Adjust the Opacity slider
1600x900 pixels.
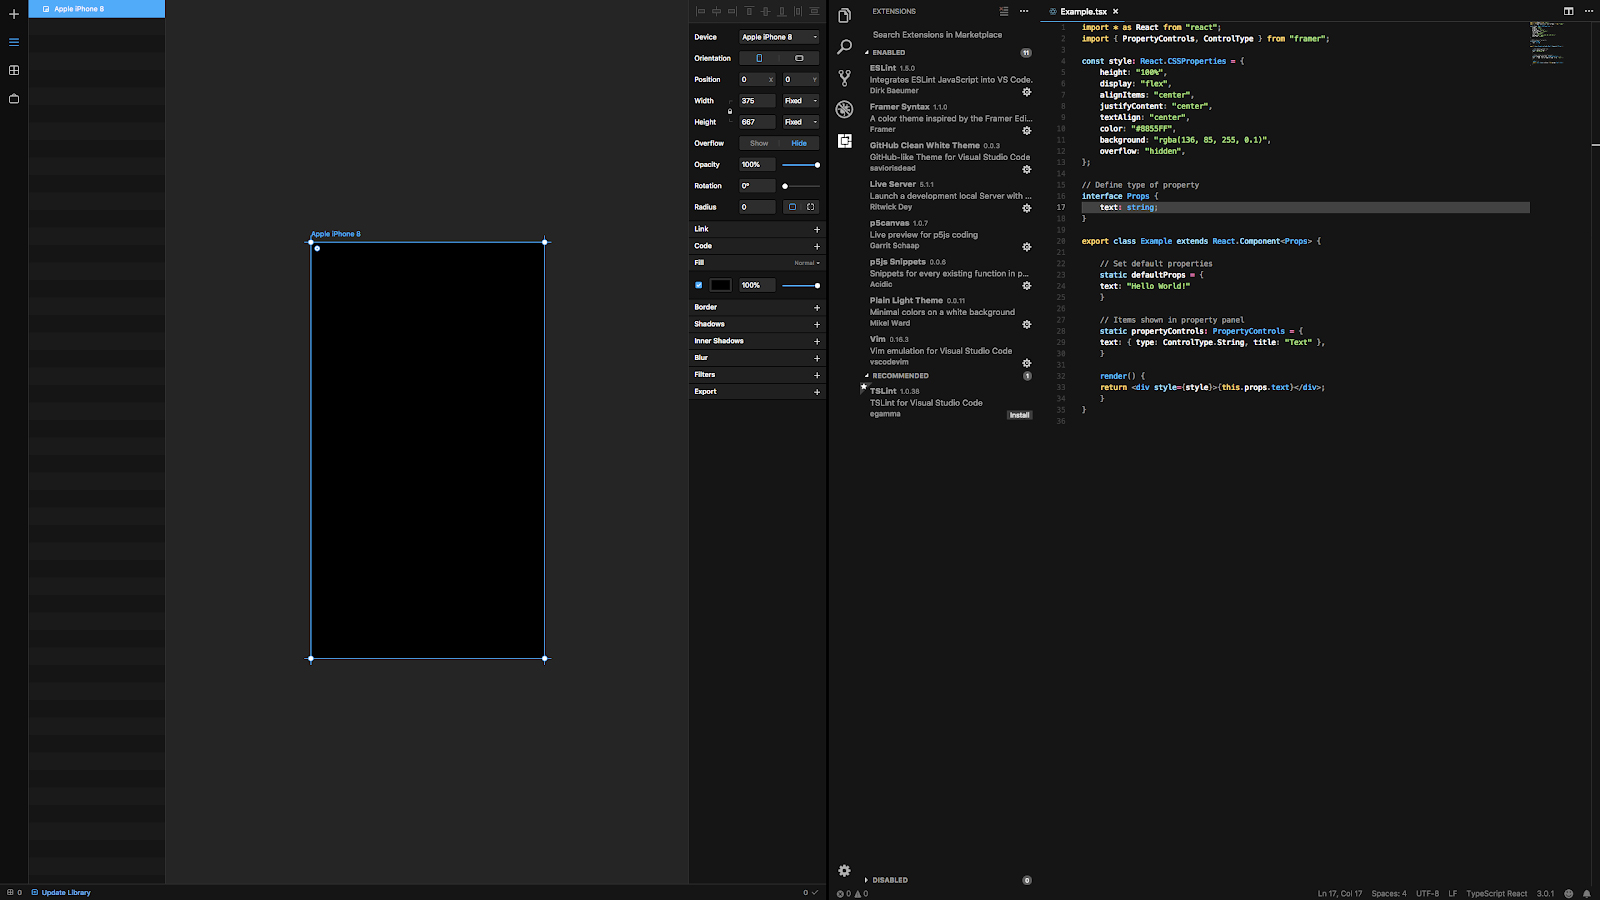801,165
